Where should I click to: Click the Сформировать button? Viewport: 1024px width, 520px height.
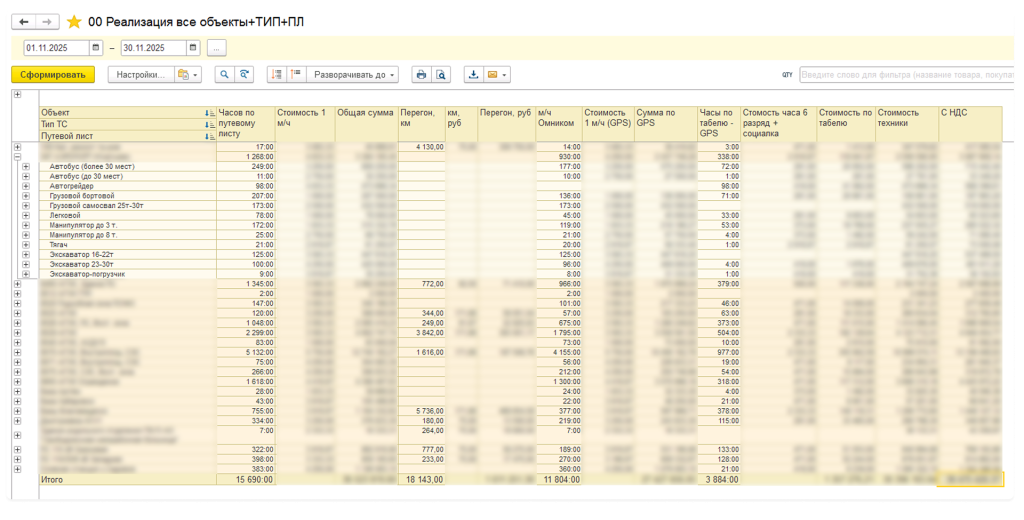tap(53, 75)
